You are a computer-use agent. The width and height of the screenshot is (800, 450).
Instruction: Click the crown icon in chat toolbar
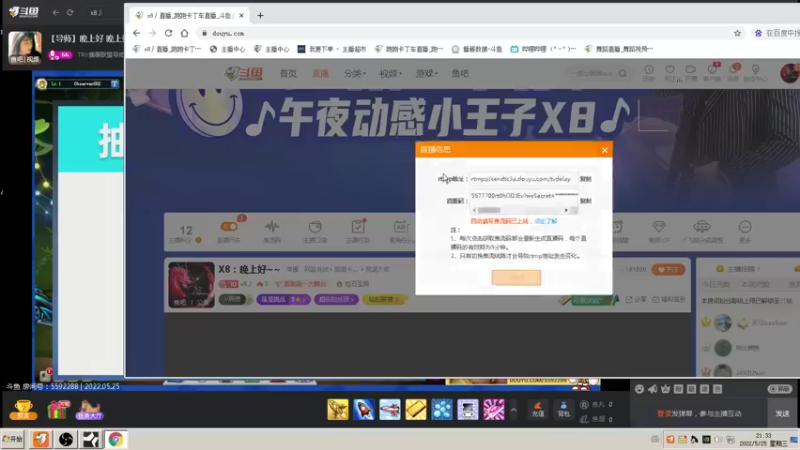click(x=665, y=389)
